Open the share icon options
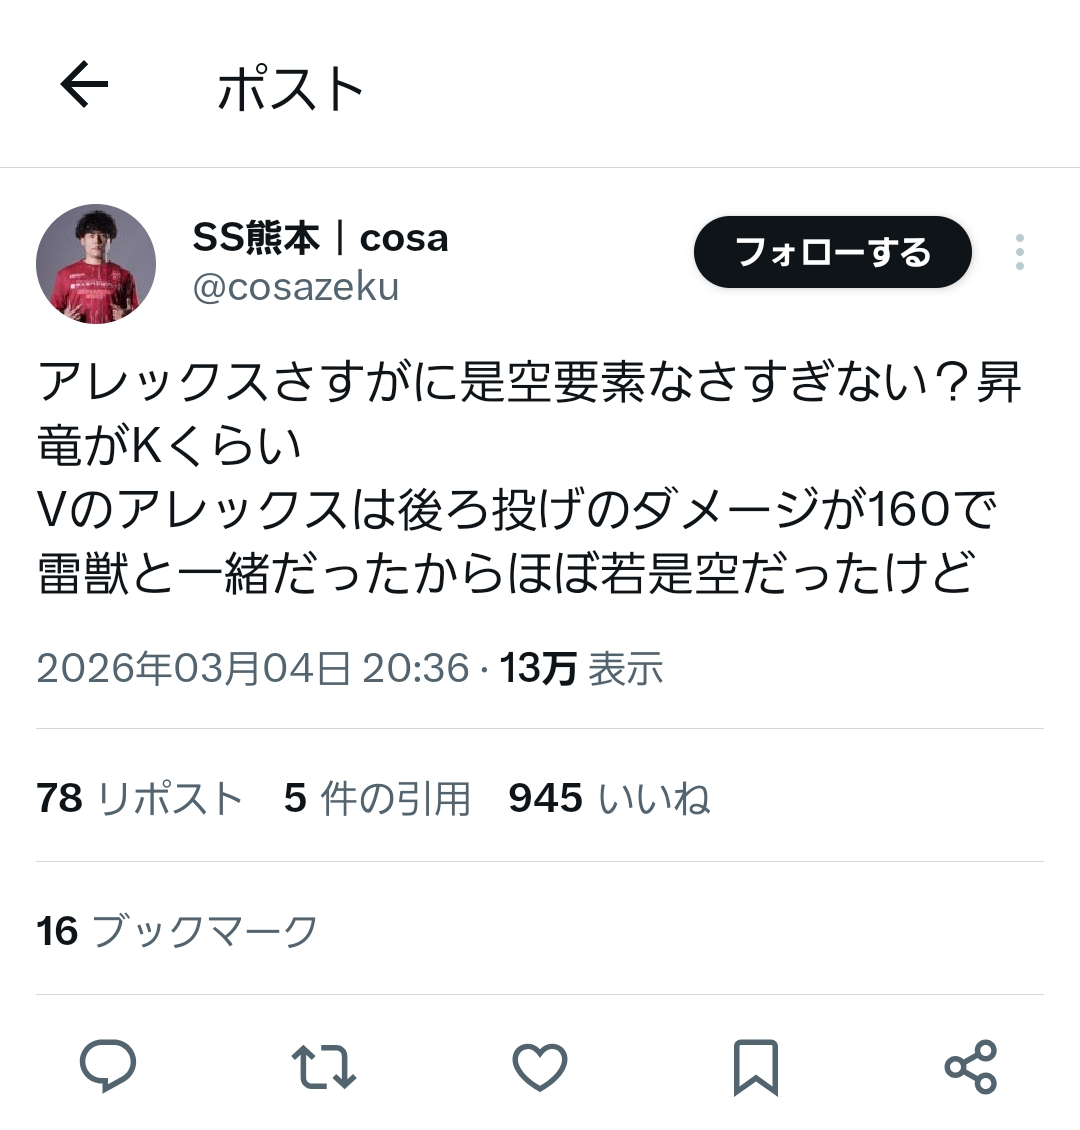Viewport: 1080px width, 1130px height. pyautogui.click(x=971, y=1067)
